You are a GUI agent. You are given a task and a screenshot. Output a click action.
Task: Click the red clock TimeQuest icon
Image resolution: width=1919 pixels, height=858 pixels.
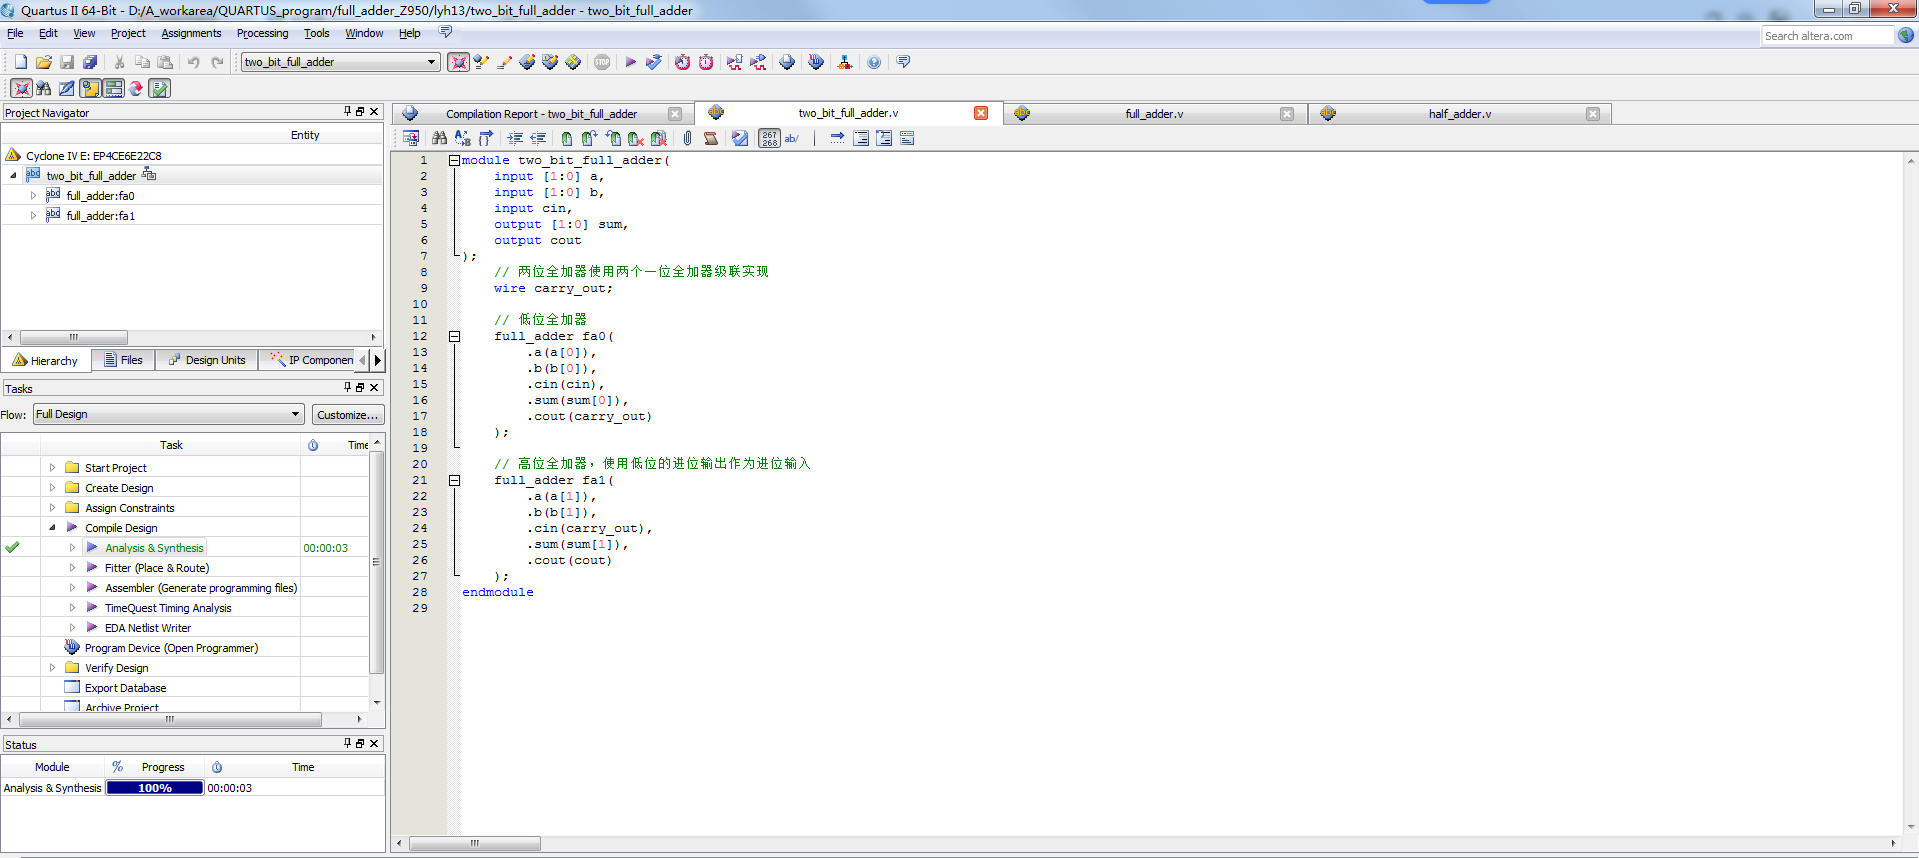(x=706, y=62)
